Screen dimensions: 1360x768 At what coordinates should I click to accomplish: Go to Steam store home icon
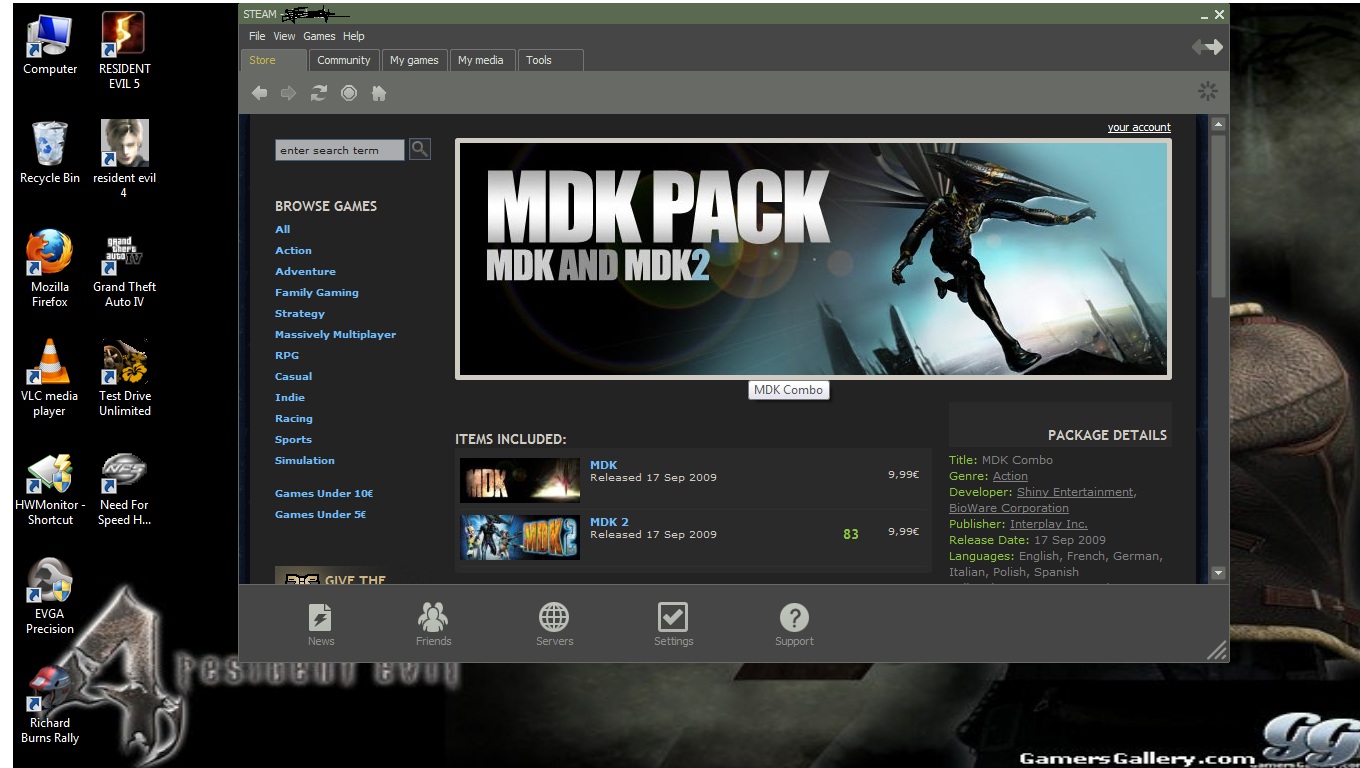point(378,93)
